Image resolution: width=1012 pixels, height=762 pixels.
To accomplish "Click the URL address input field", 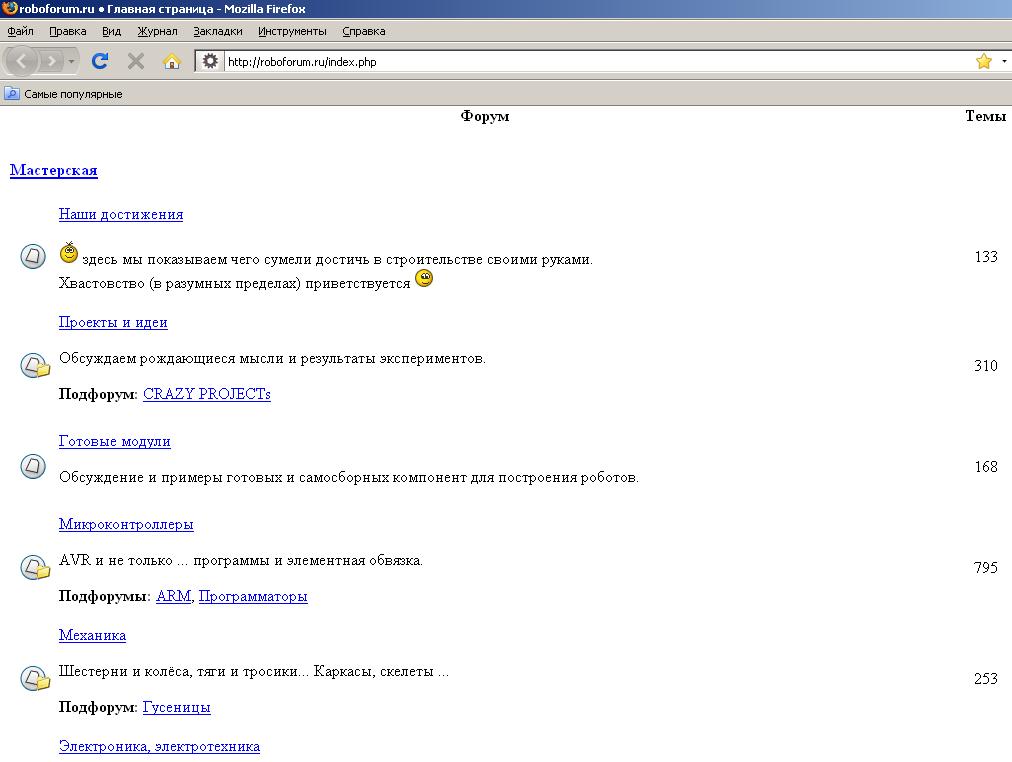I will (590, 61).
